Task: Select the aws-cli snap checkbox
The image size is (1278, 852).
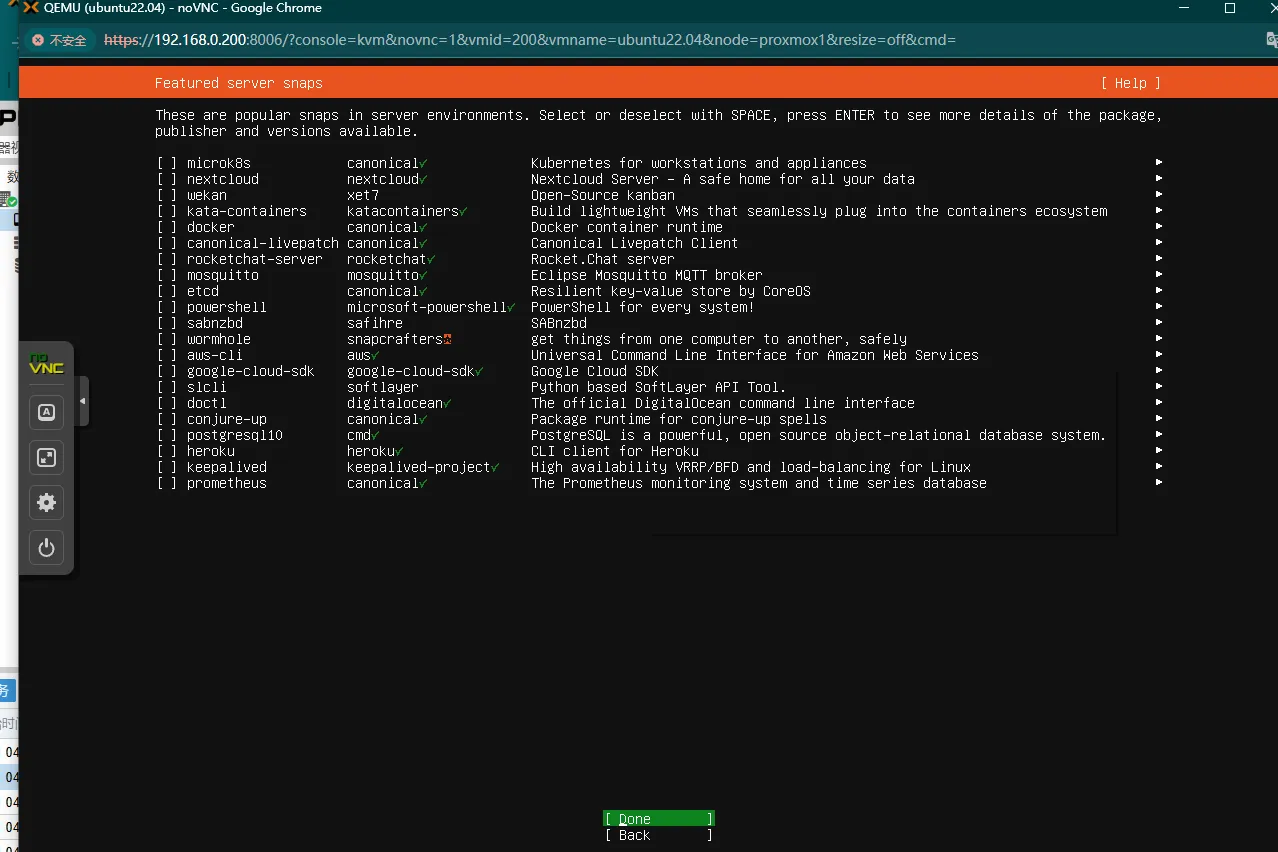Action: tap(167, 355)
